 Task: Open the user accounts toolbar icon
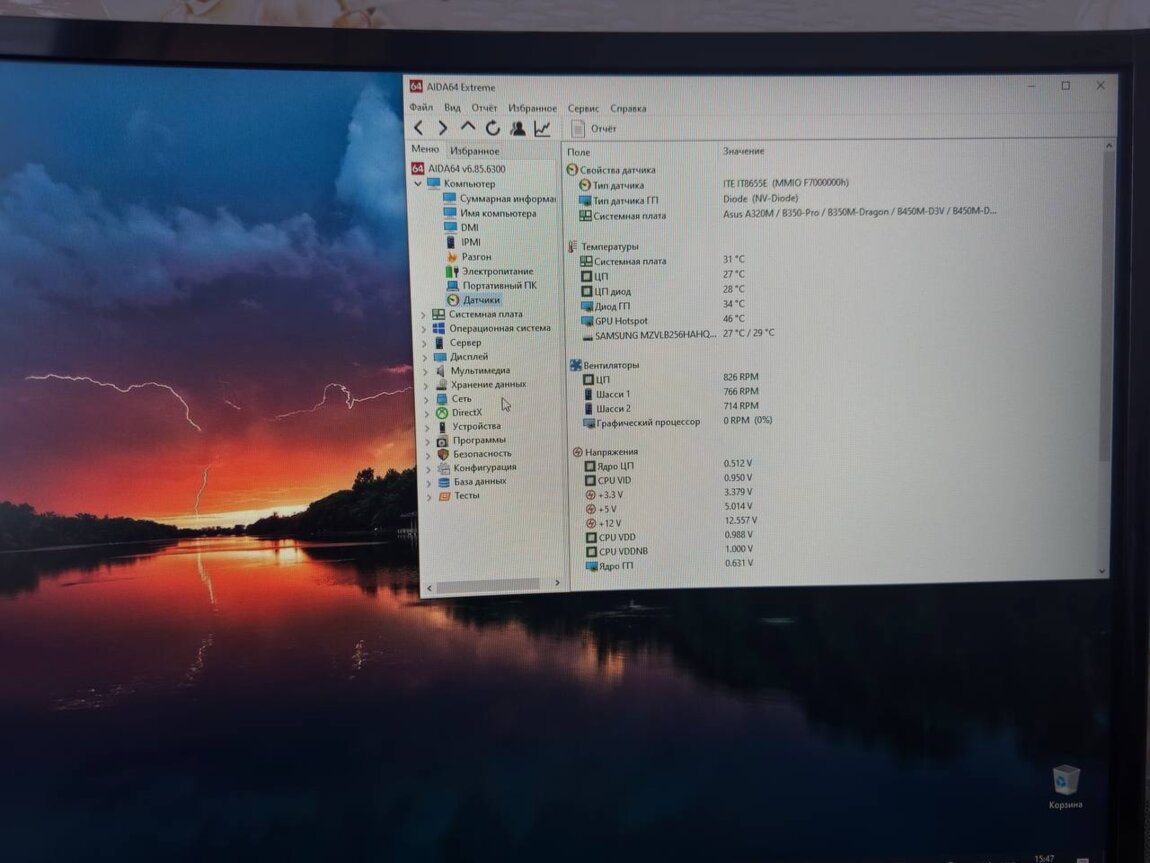[x=518, y=128]
